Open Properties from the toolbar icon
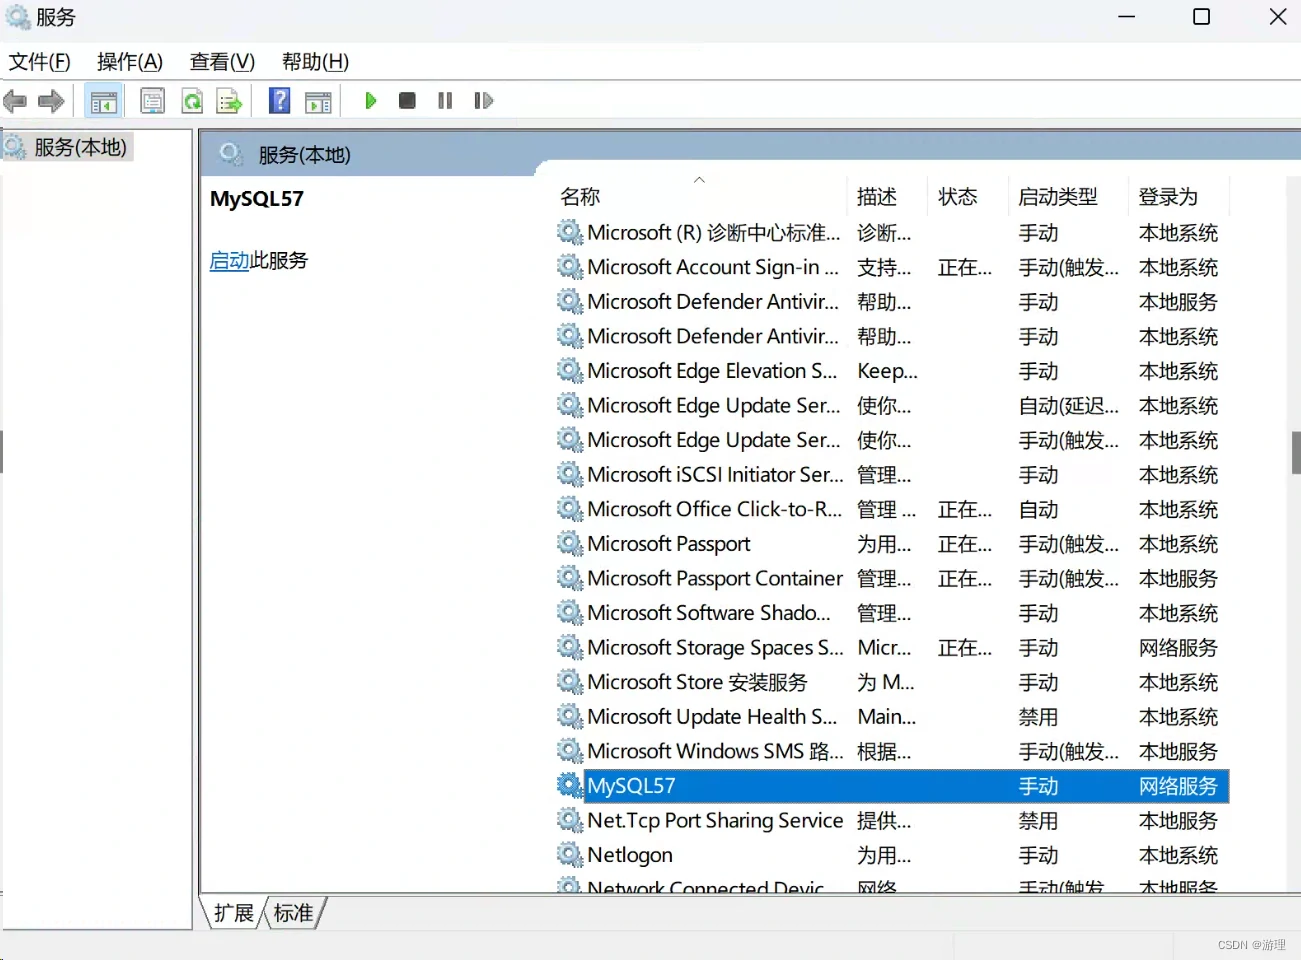Screen dimensions: 1301x960 tap(153, 101)
